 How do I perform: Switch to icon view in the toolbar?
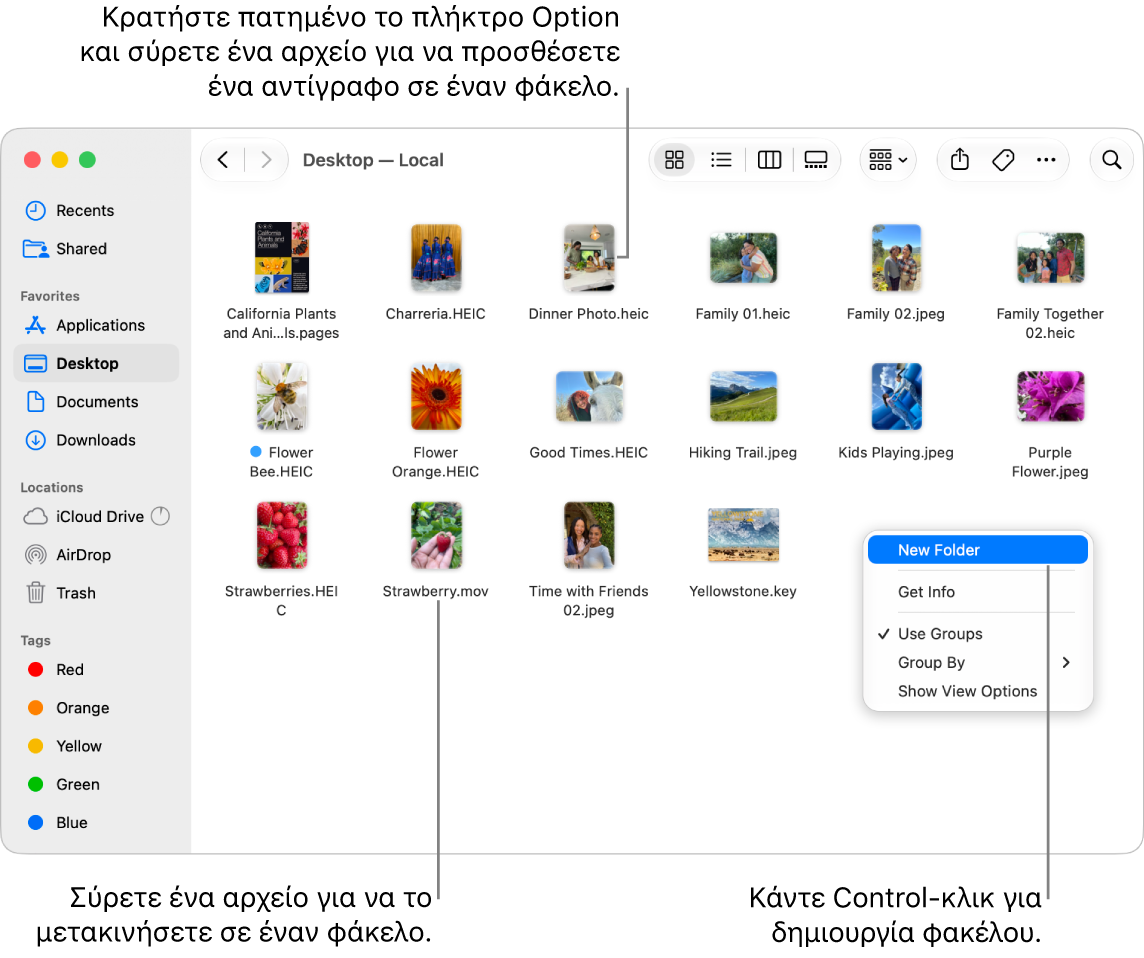(674, 160)
